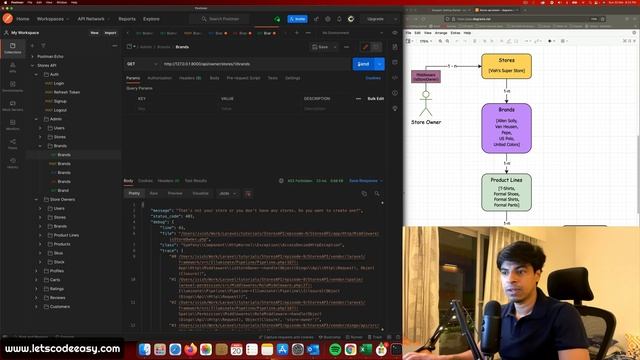Add a new collection with the plus icon
The height and width of the screenshot is (360, 640).
[32, 46]
